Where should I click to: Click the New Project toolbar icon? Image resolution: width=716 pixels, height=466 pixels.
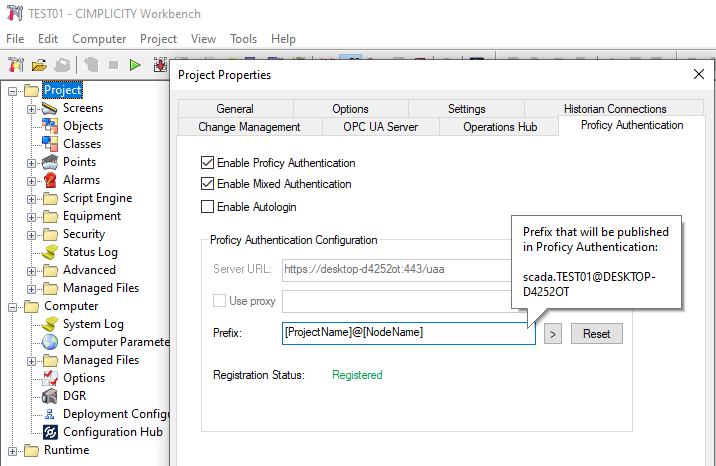(x=16, y=65)
